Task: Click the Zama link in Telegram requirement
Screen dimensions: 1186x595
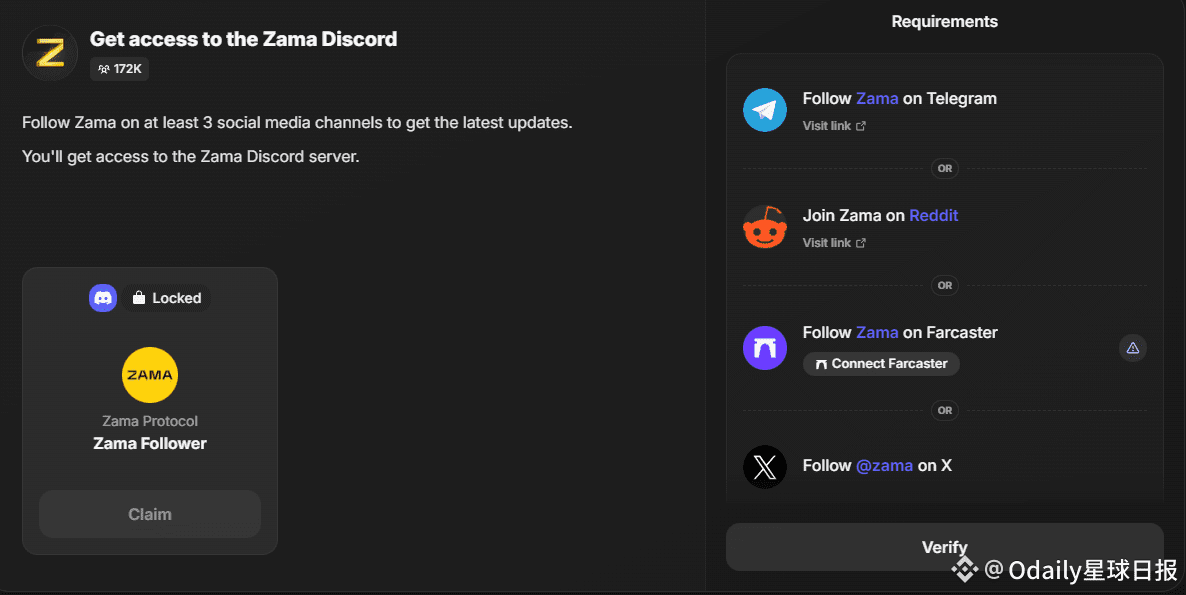Action: [877, 98]
